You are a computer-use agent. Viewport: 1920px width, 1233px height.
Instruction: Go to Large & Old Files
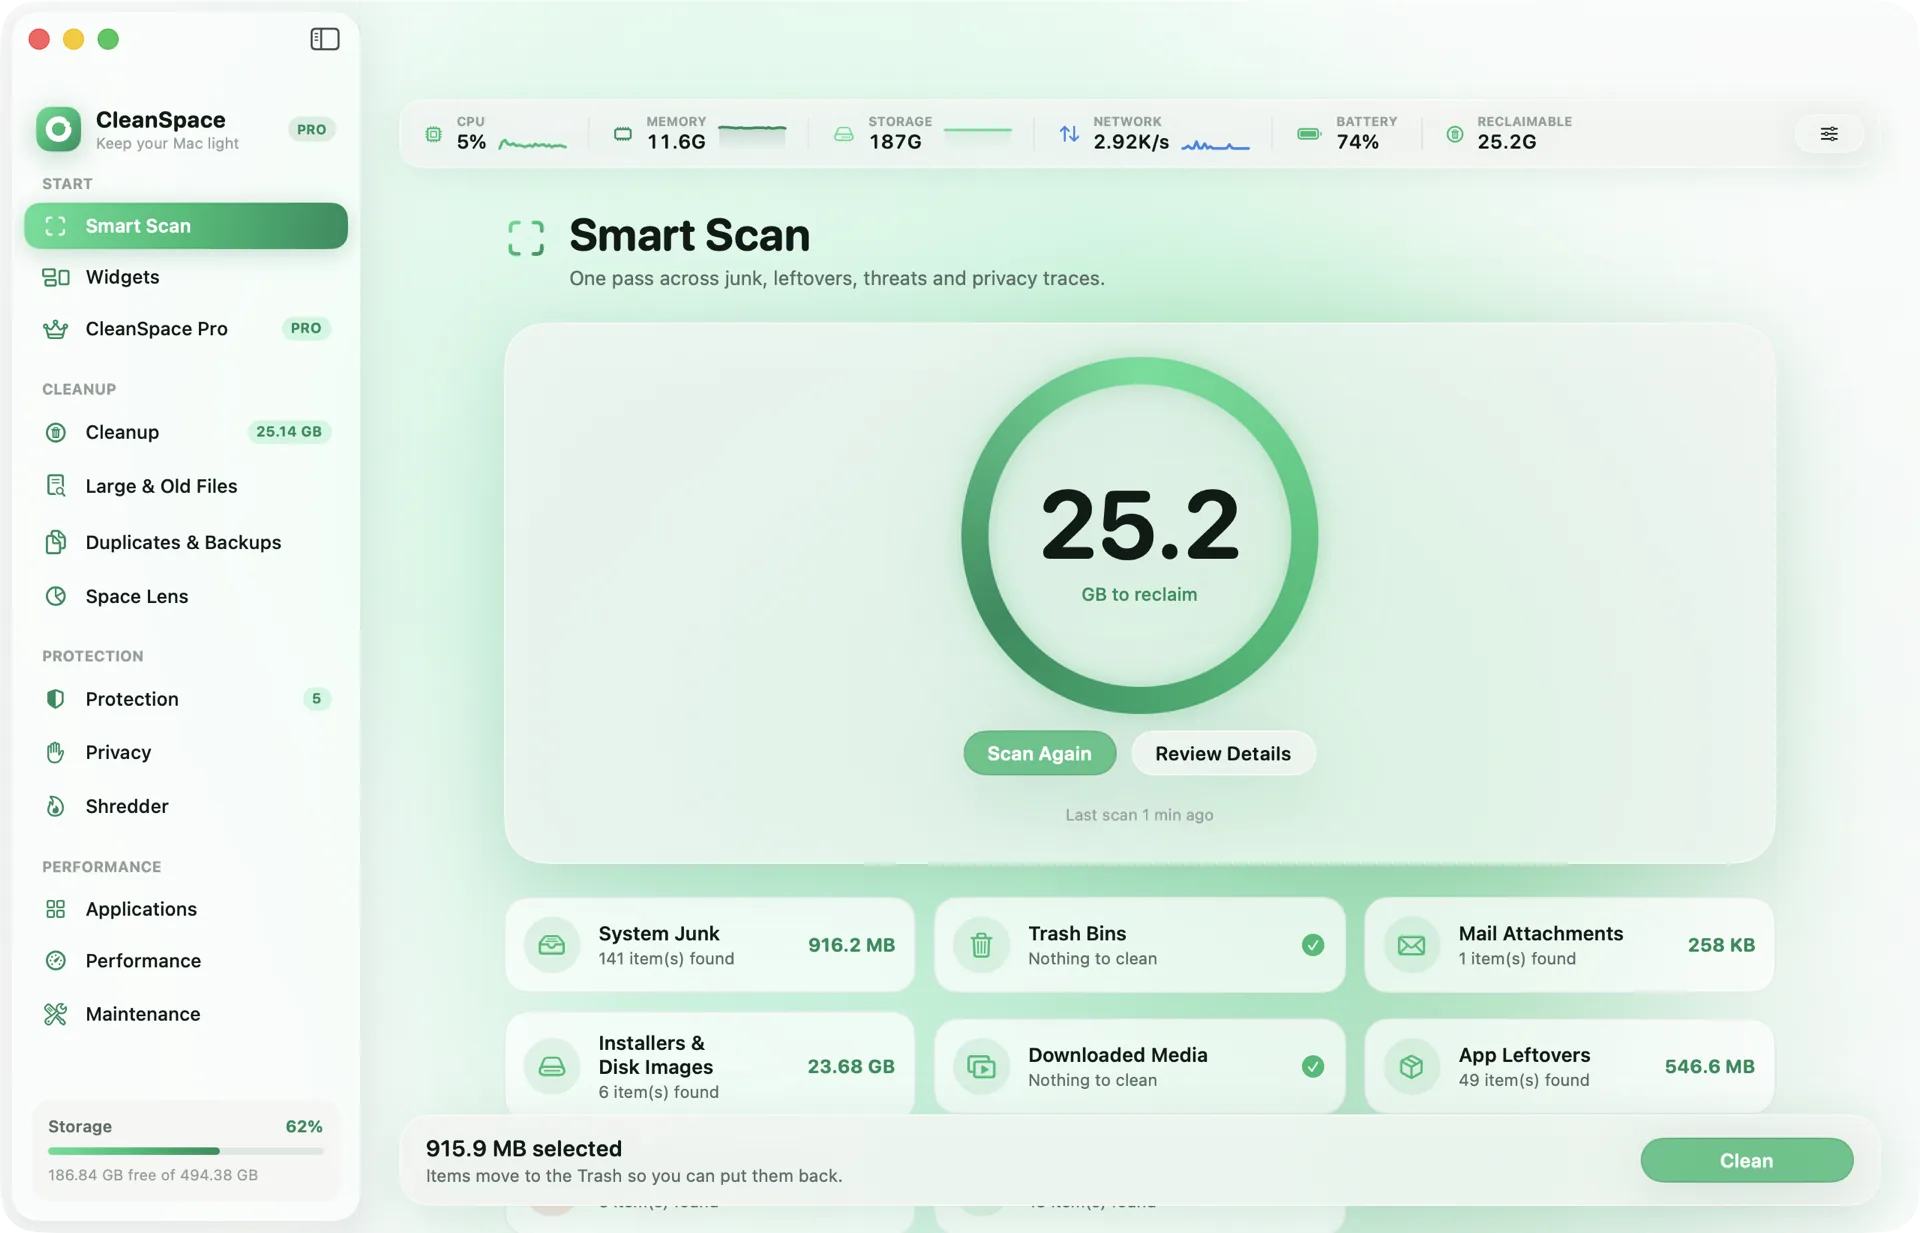coord(186,486)
